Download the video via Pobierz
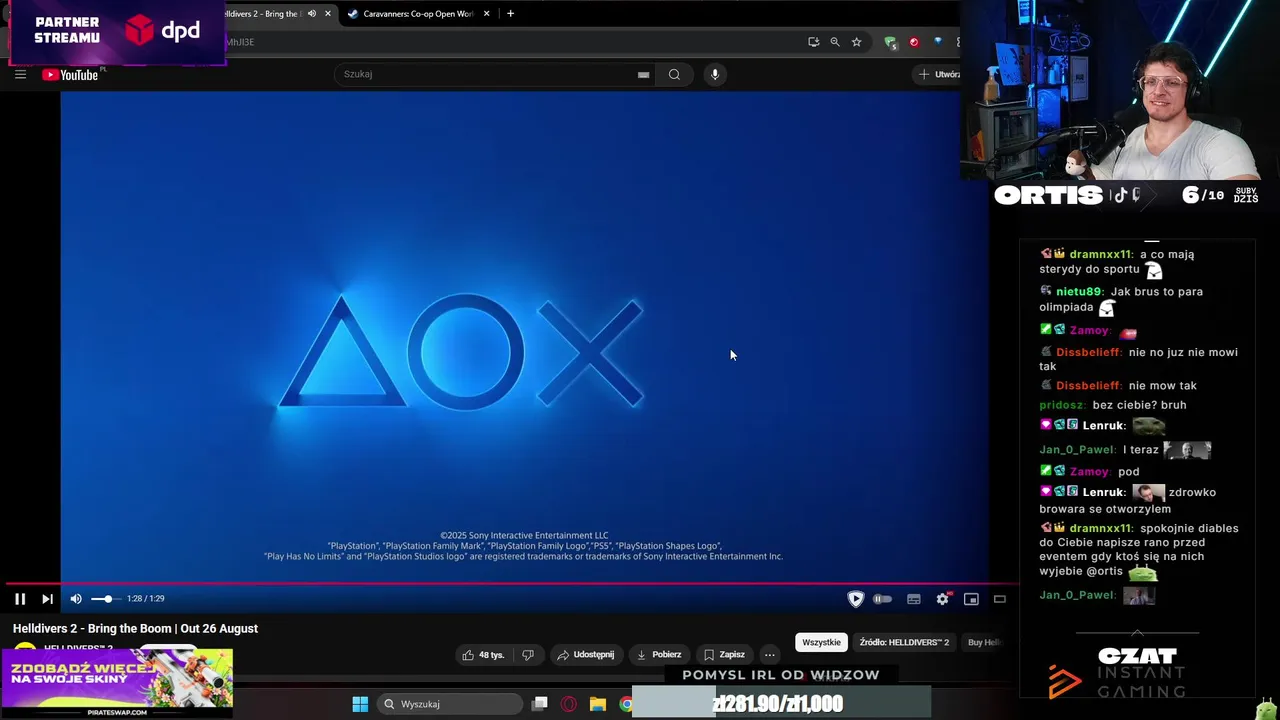 tap(659, 655)
